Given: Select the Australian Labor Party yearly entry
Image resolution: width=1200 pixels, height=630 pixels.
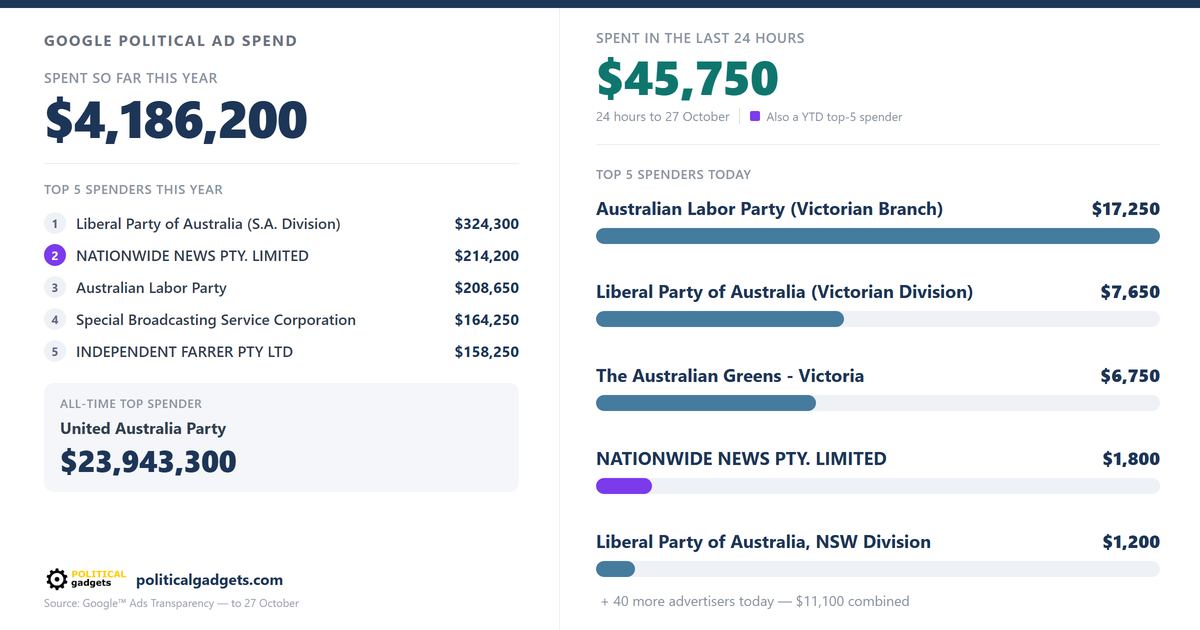Looking at the screenshot, I should 151,288.
